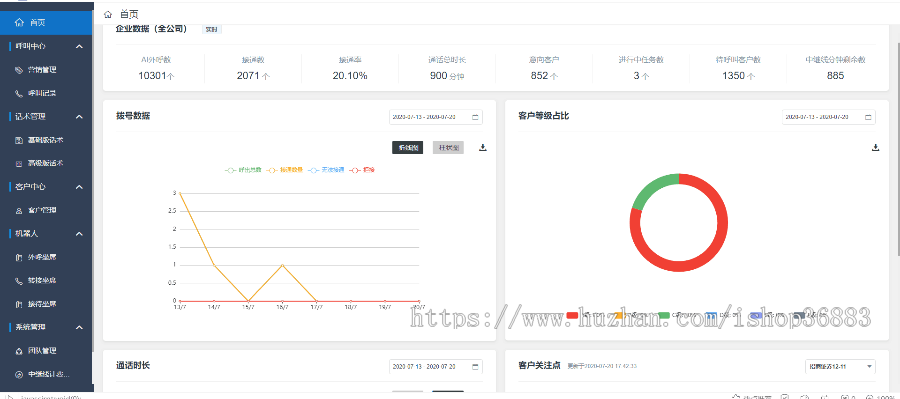The image size is (900, 399).
Task: Open the 首页 home item in sidebar
Action: pos(46,23)
